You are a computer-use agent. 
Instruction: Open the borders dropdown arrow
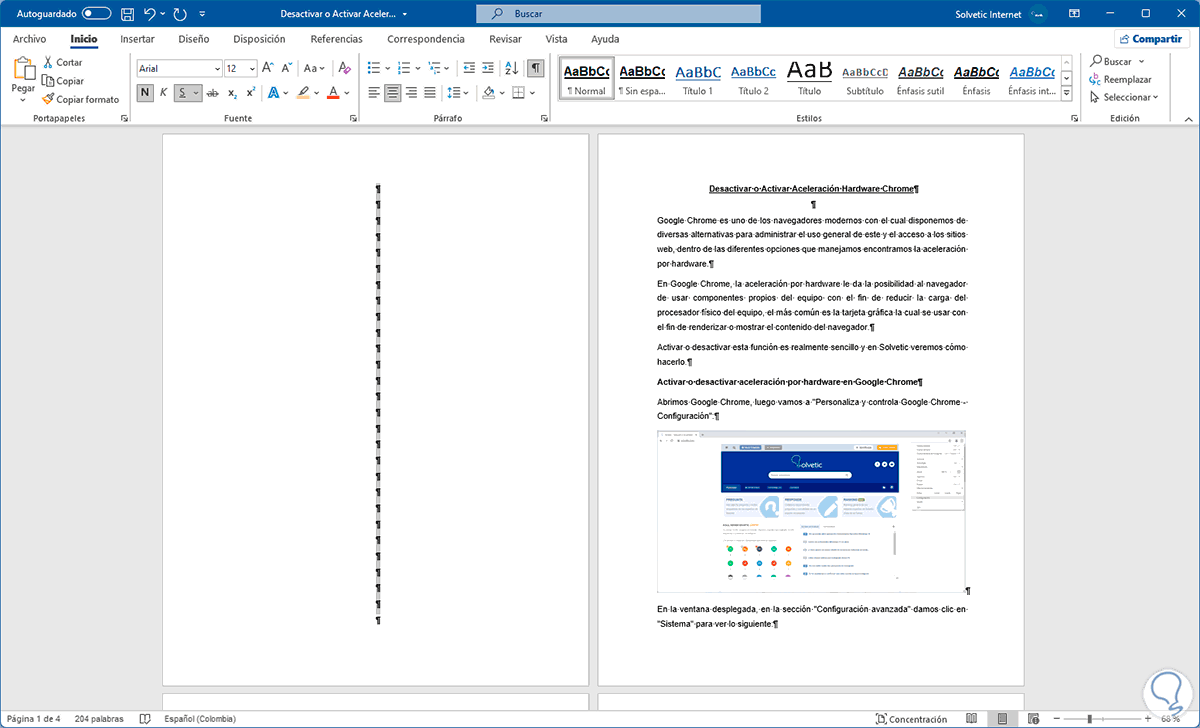pos(533,93)
